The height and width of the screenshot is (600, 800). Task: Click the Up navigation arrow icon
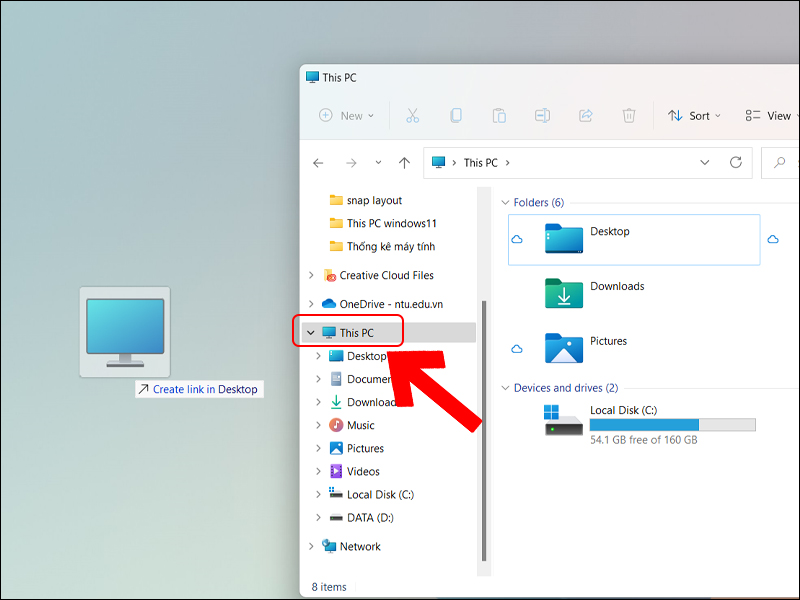(x=403, y=162)
